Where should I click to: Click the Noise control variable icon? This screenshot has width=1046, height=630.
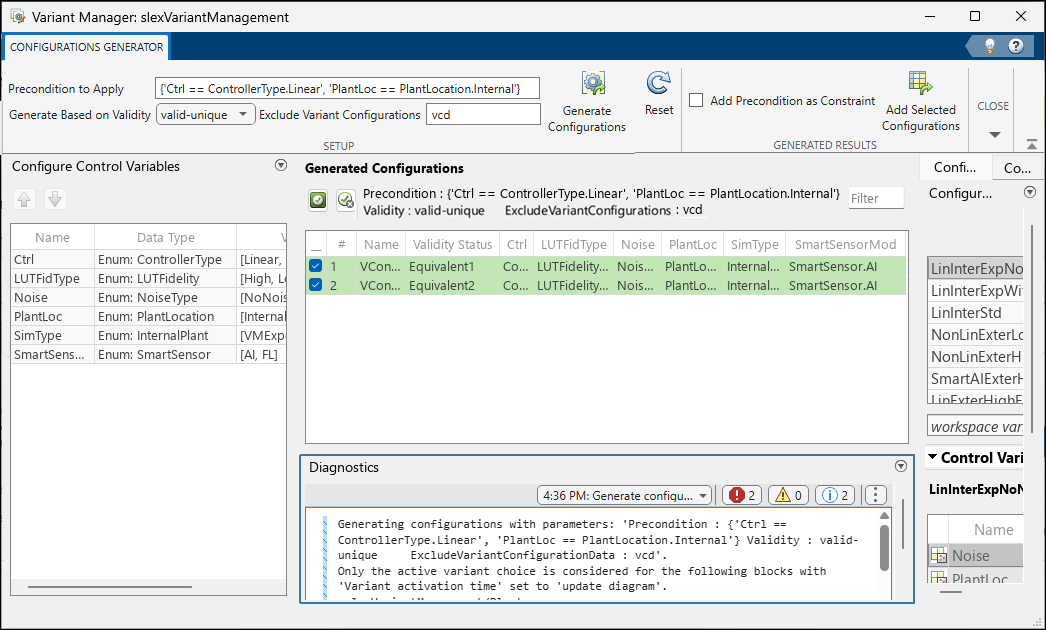[939, 555]
